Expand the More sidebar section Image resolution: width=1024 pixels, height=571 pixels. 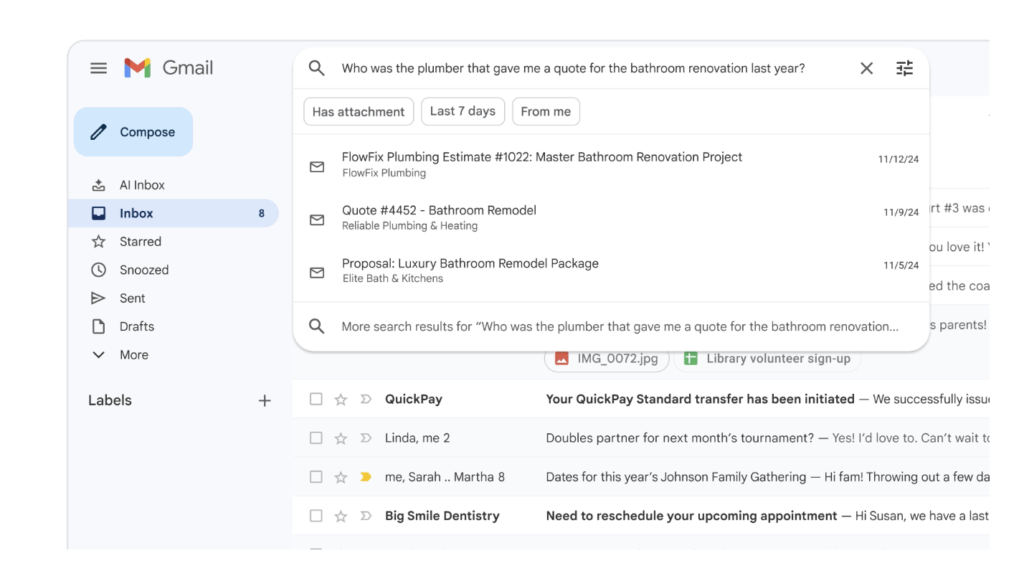click(x=173, y=355)
